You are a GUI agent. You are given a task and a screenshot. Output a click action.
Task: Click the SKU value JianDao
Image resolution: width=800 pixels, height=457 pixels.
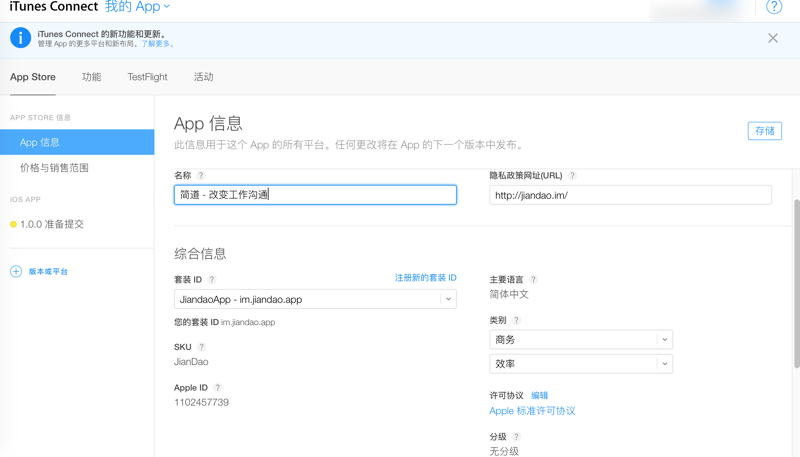pos(191,362)
